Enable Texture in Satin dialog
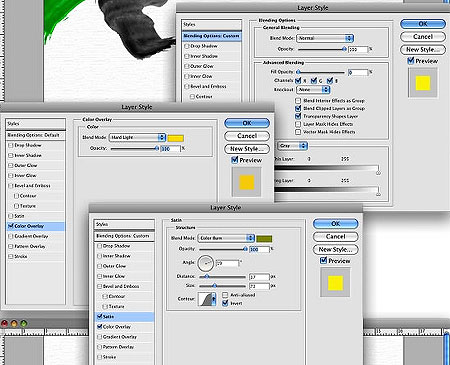This screenshot has width=450, height=365. click(x=105, y=306)
